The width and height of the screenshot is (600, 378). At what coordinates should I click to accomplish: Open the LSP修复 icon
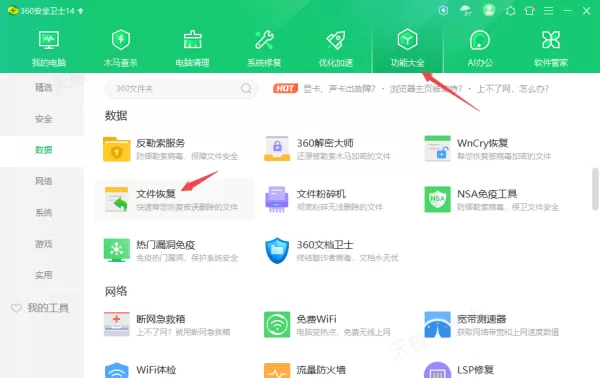tap(437, 370)
